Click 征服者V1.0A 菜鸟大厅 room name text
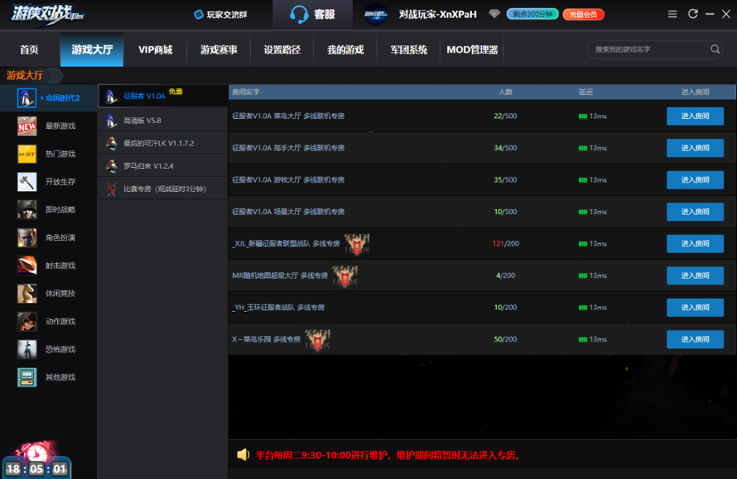Screen dimensions: 737x479 pos(288,116)
